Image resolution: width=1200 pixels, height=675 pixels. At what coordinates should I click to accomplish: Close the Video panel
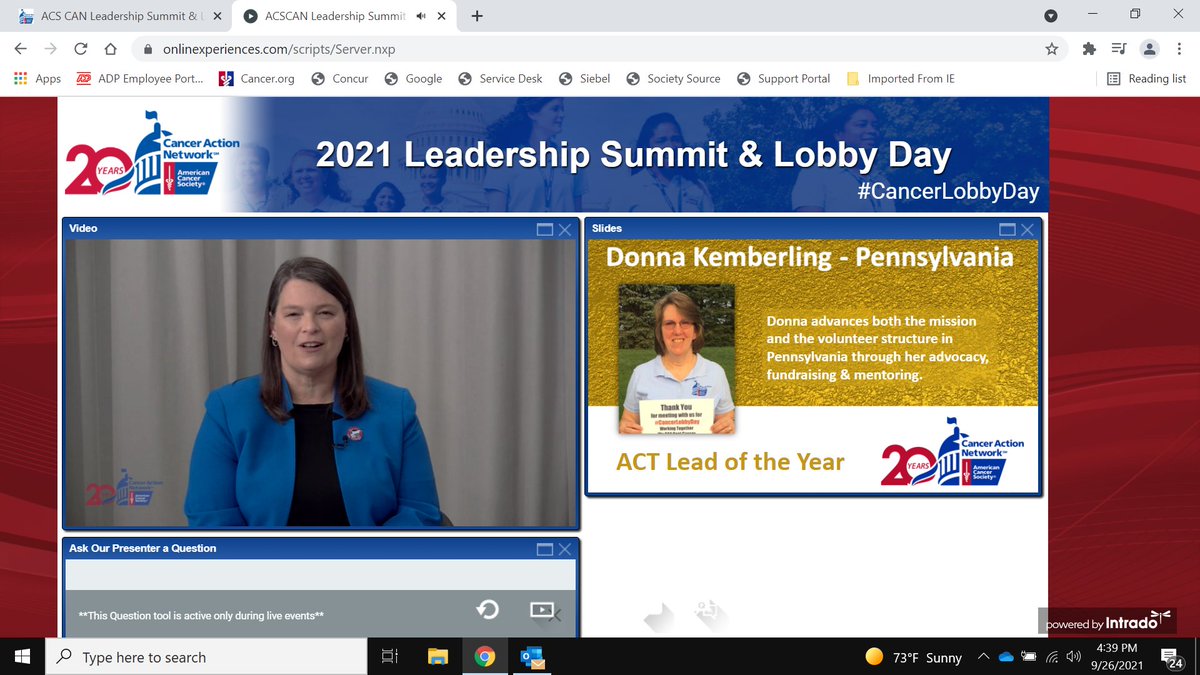565,229
